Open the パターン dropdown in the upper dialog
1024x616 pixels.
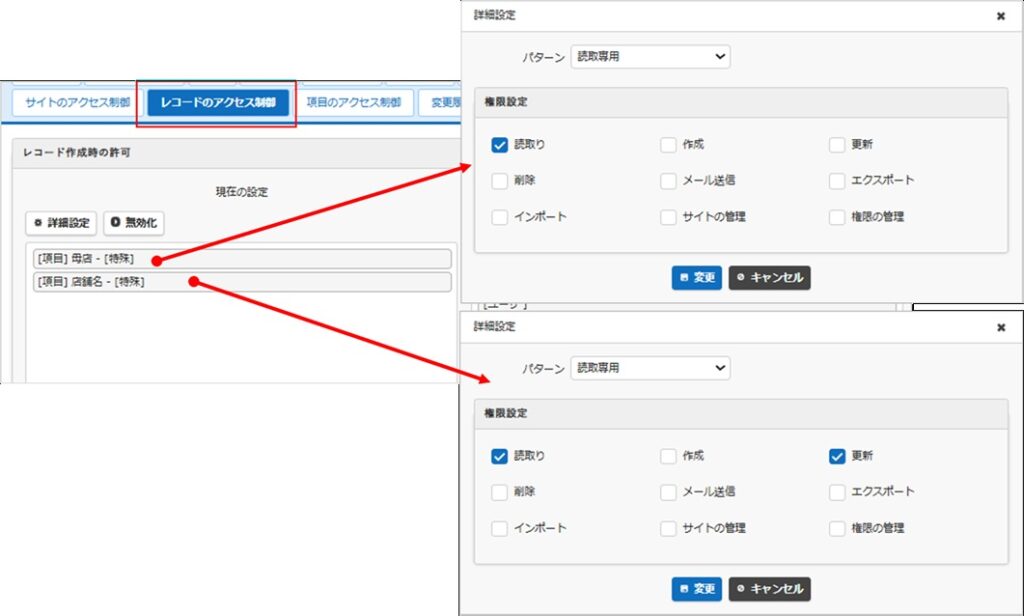[x=650, y=57]
